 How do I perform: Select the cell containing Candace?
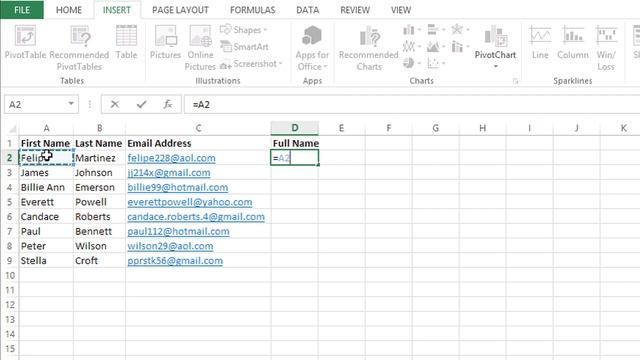[x=46, y=217]
